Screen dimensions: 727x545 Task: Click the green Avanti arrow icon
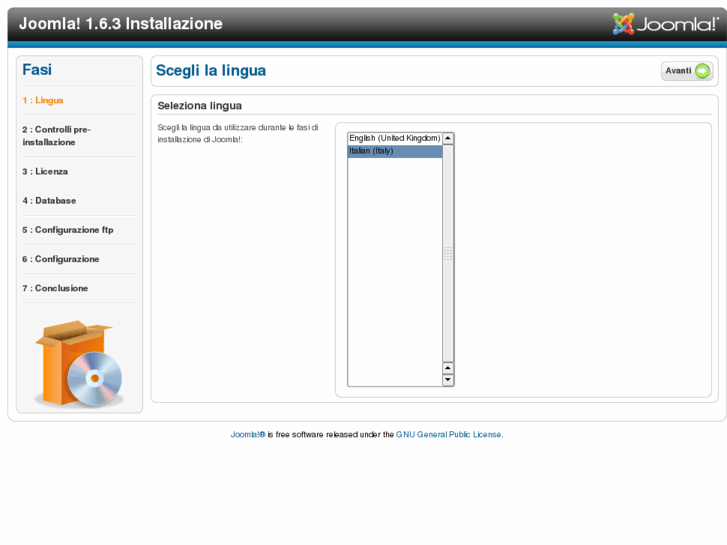point(702,71)
